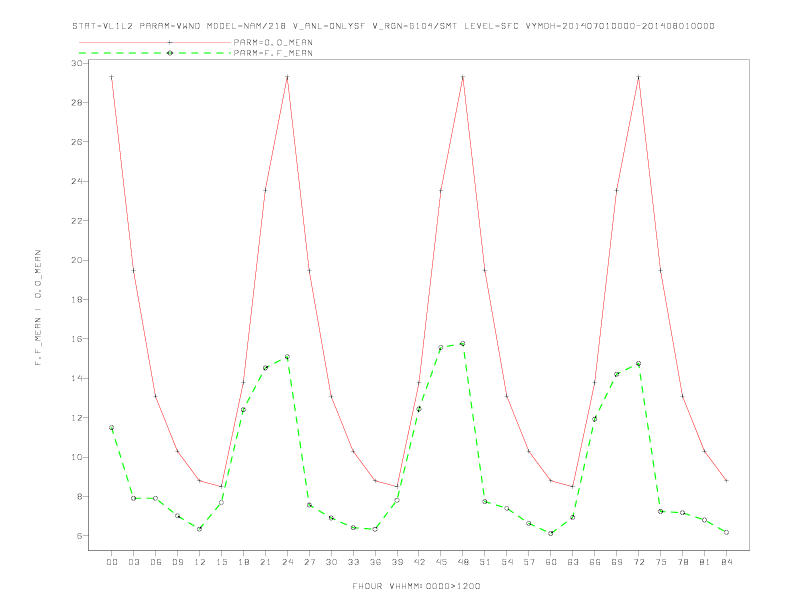Click the y-axis tick label 26

77,142
